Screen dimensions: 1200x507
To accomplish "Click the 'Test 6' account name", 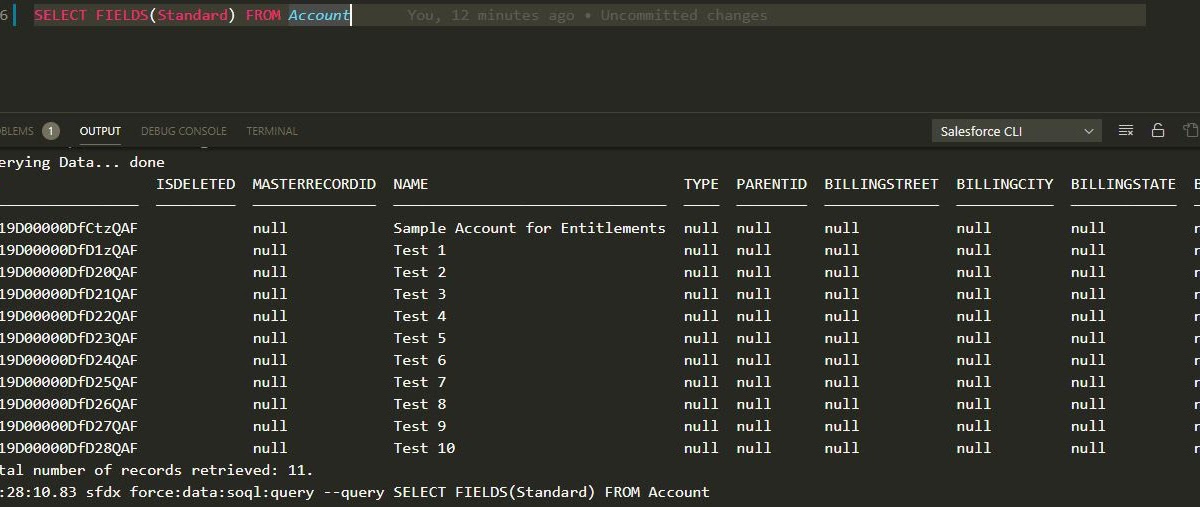I will 419,360.
